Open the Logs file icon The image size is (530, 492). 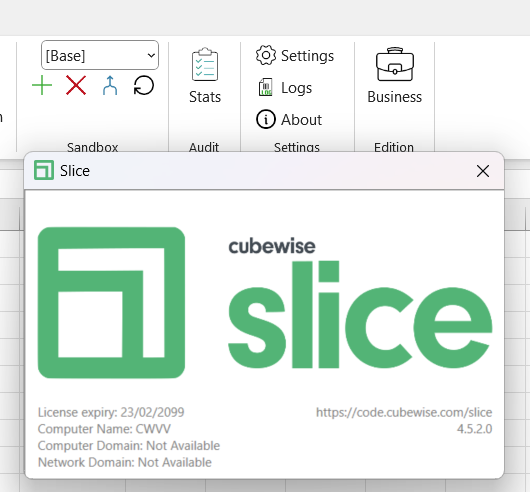pyautogui.click(x=266, y=87)
